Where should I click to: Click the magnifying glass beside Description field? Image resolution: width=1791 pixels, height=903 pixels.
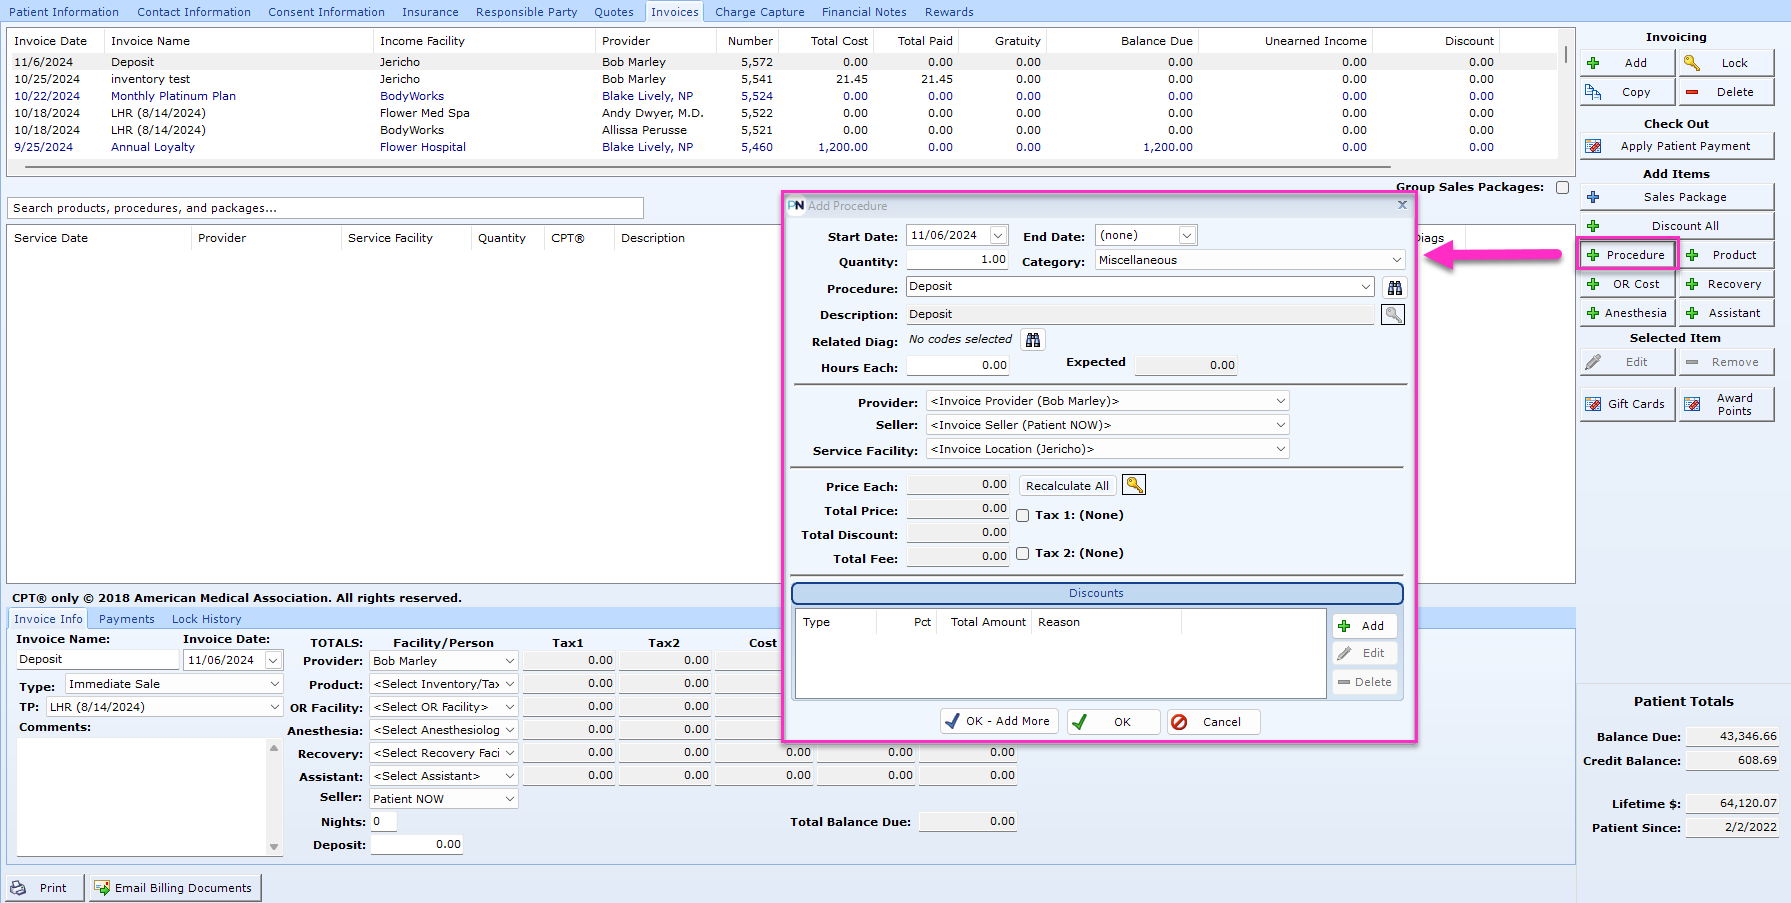(x=1393, y=314)
